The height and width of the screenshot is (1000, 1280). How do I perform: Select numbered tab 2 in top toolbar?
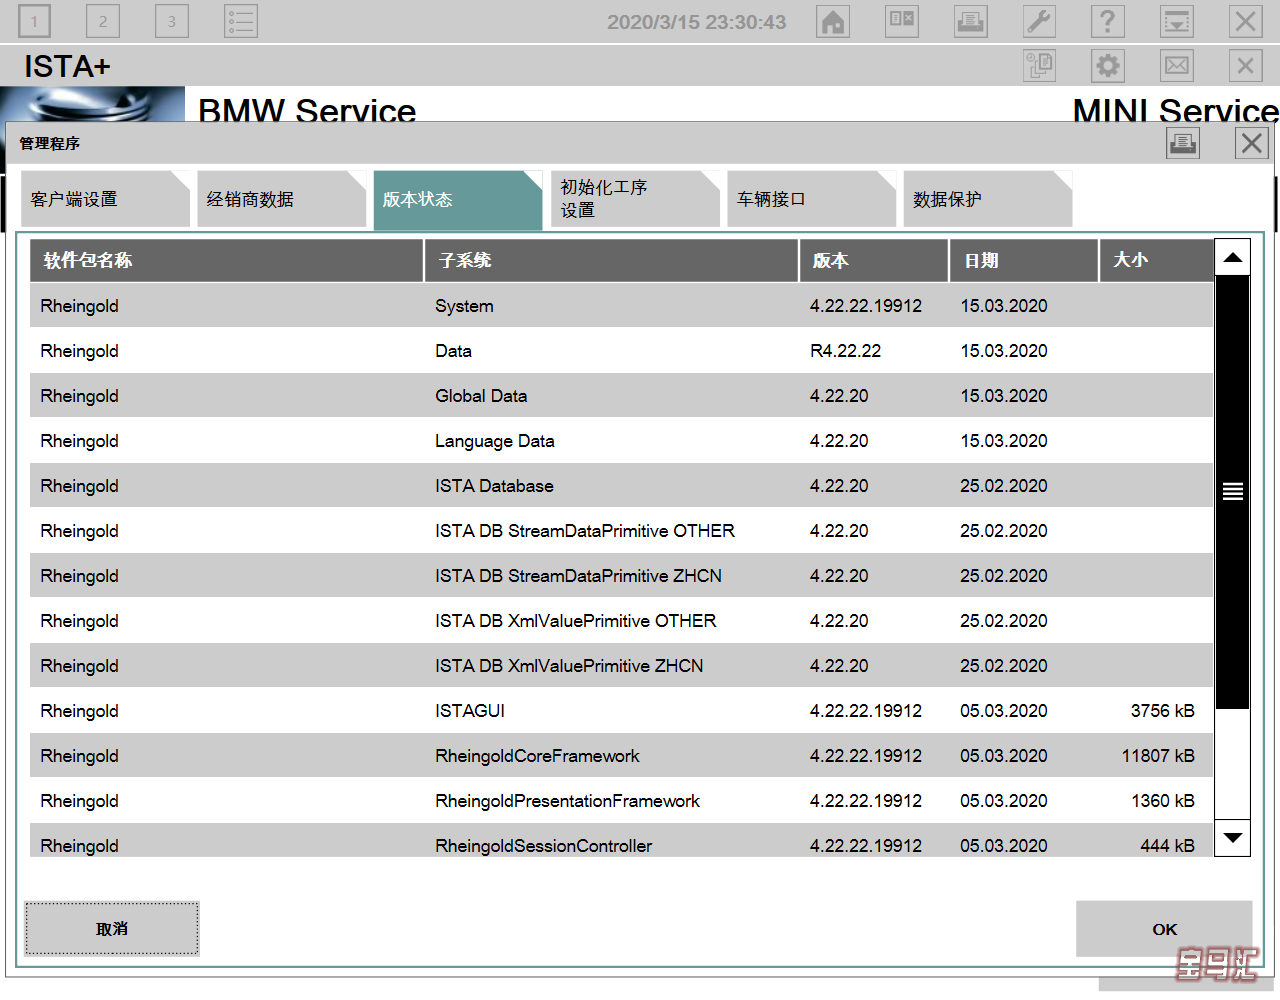(103, 21)
